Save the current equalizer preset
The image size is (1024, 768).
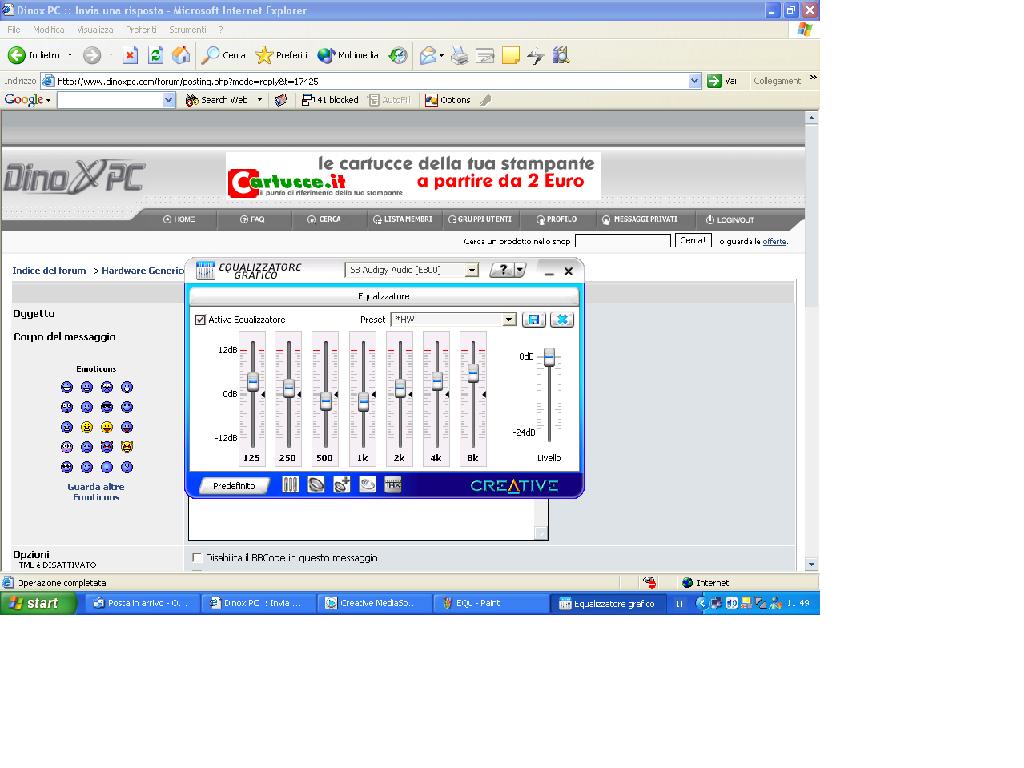click(x=533, y=319)
